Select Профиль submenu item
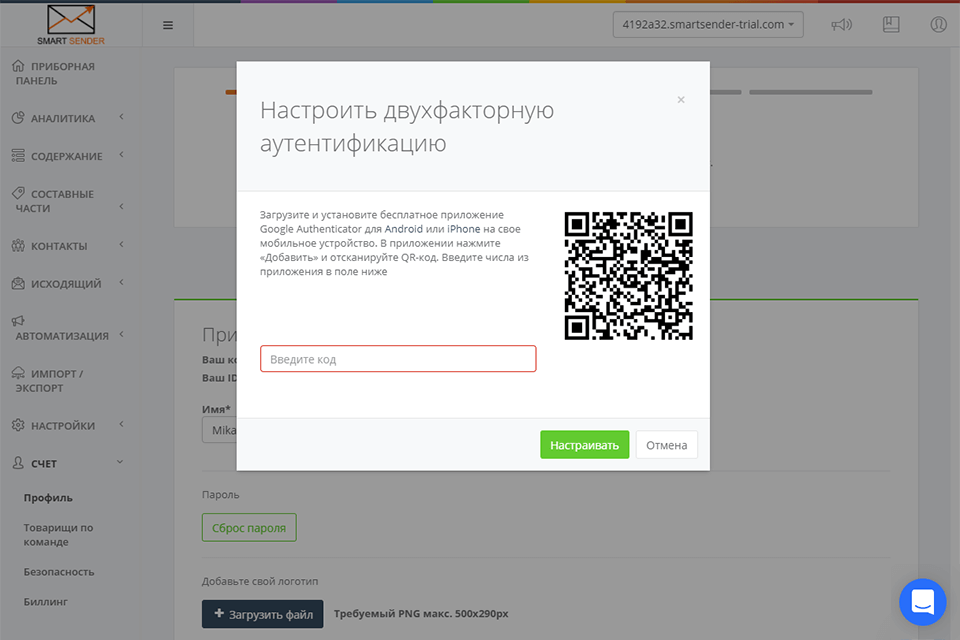The width and height of the screenshot is (960, 640). [x=48, y=498]
